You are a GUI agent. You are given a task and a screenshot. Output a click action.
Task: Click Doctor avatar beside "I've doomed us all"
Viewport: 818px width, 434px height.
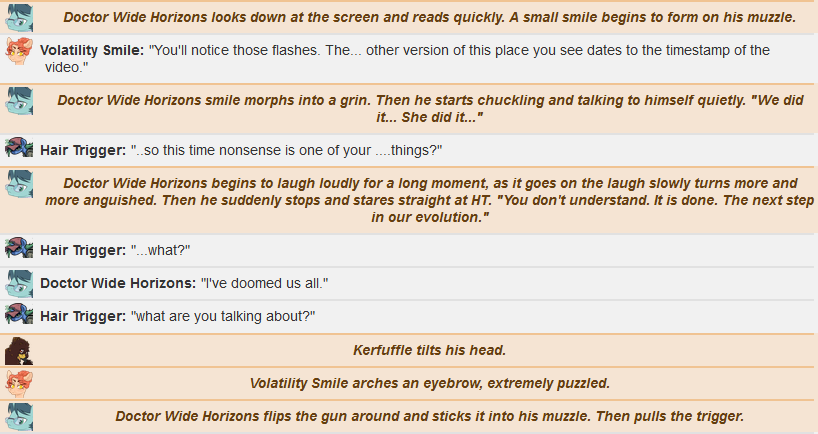[19, 284]
